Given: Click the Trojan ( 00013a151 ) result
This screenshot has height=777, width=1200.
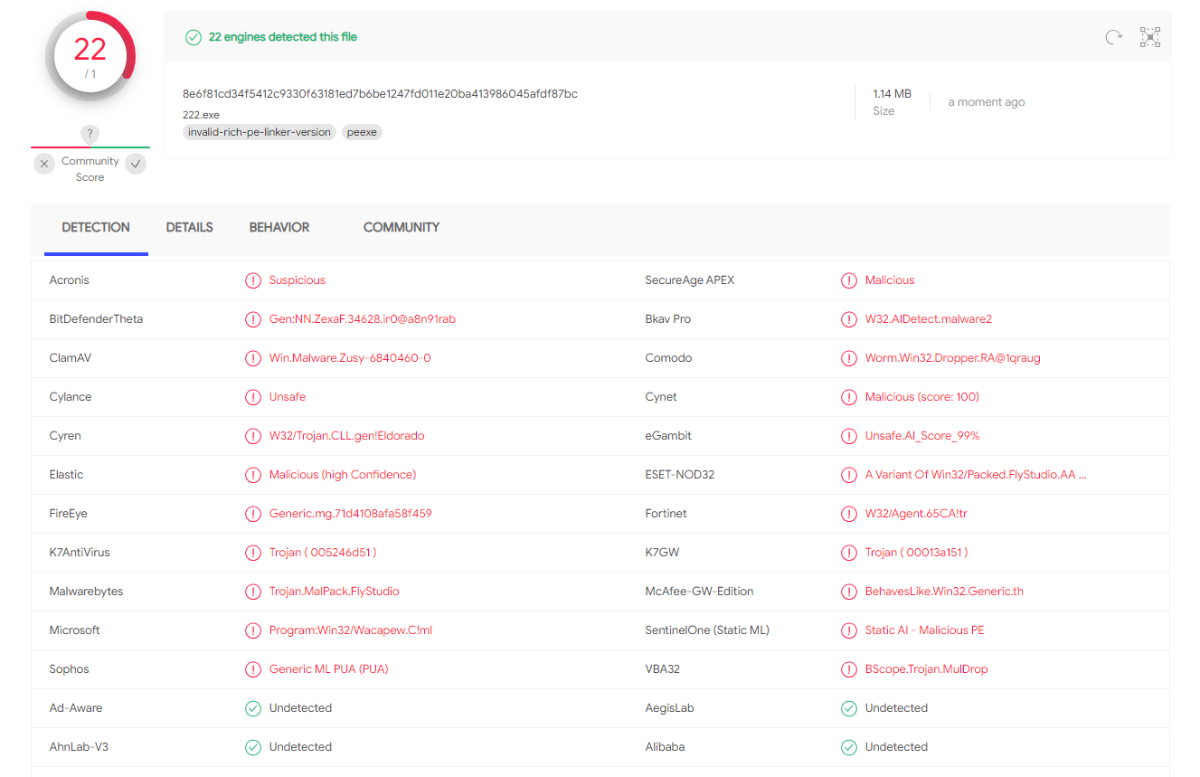Looking at the screenshot, I should [x=917, y=553].
